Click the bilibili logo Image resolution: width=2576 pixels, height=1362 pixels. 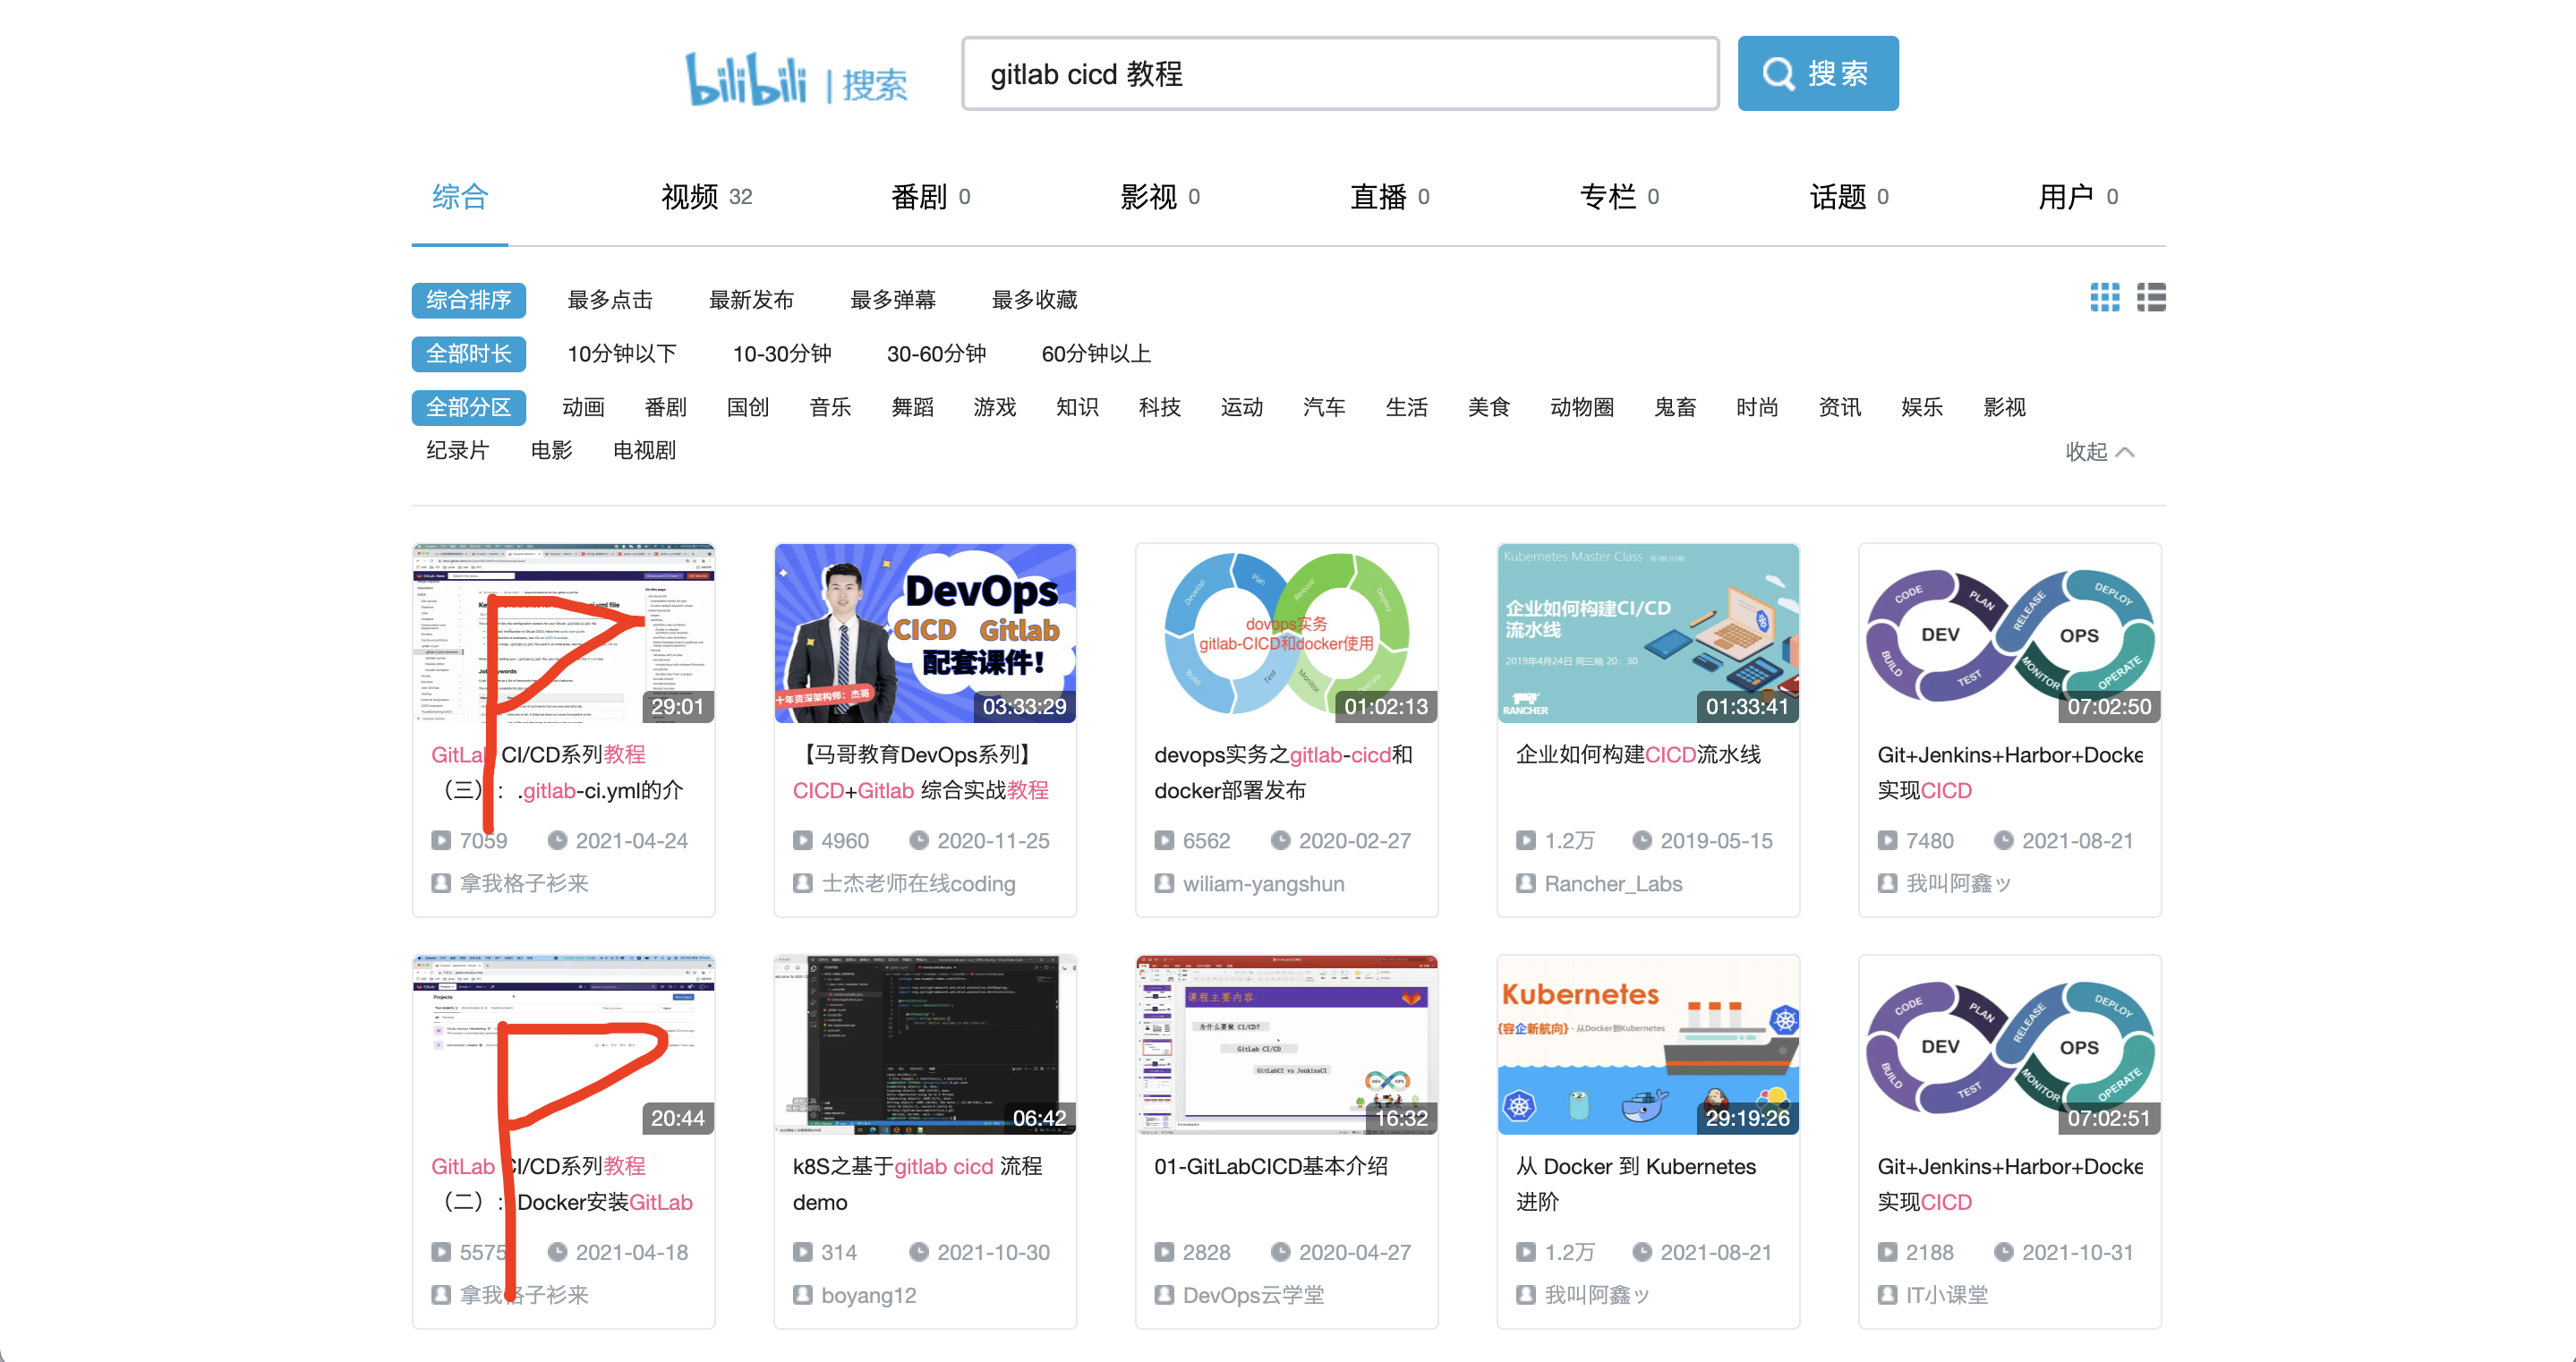(745, 78)
